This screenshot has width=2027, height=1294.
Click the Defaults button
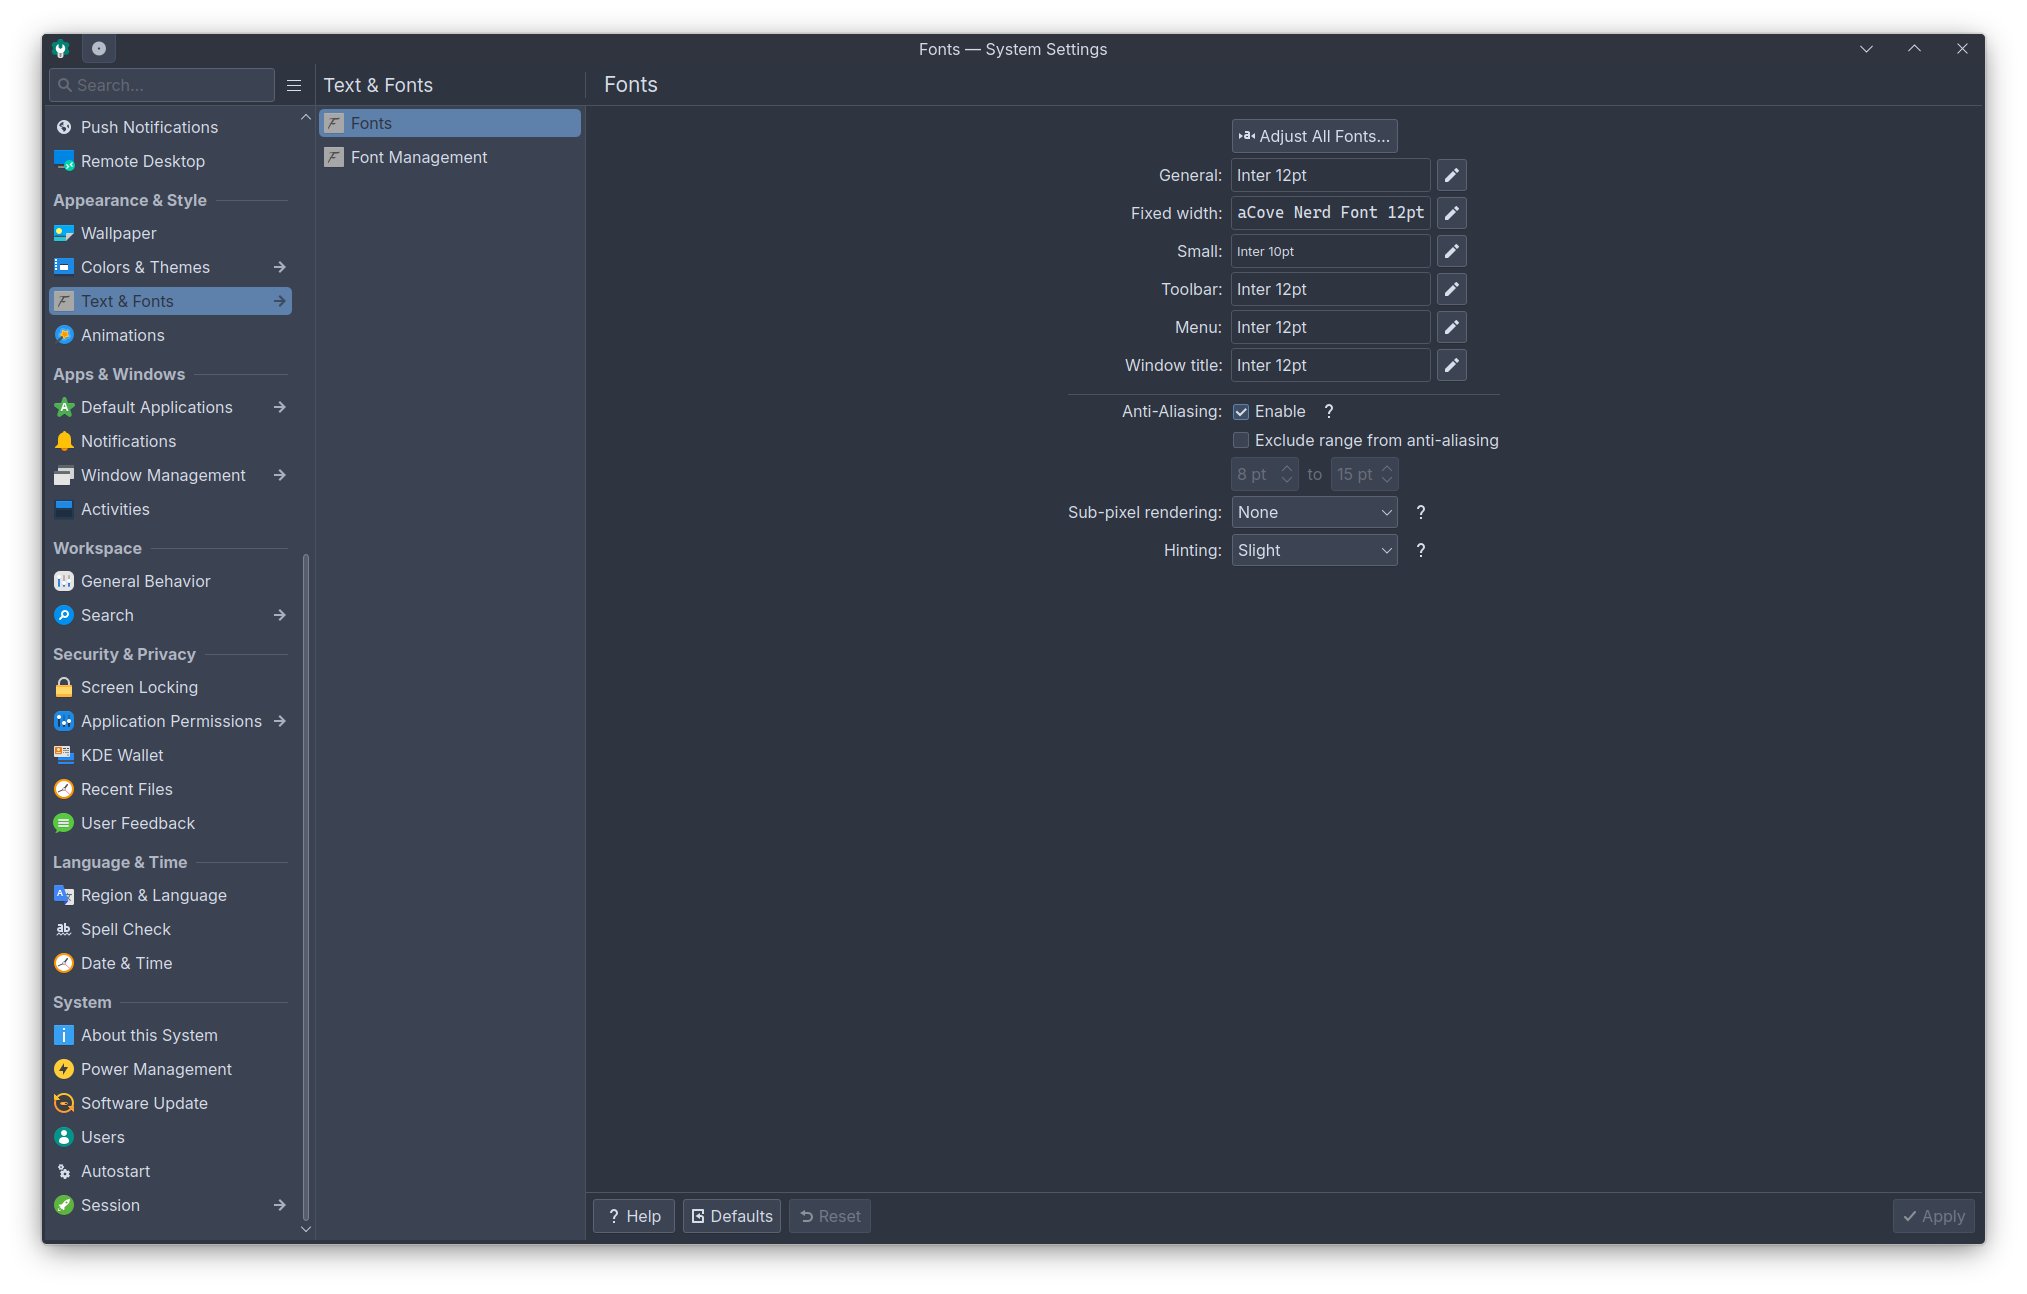pyautogui.click(x=731, y=1216)
